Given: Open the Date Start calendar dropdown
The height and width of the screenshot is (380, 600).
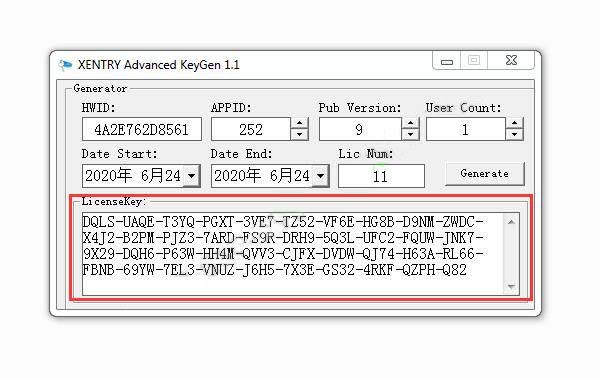Looking at the screenshot, I should click(x=191, y=176).
